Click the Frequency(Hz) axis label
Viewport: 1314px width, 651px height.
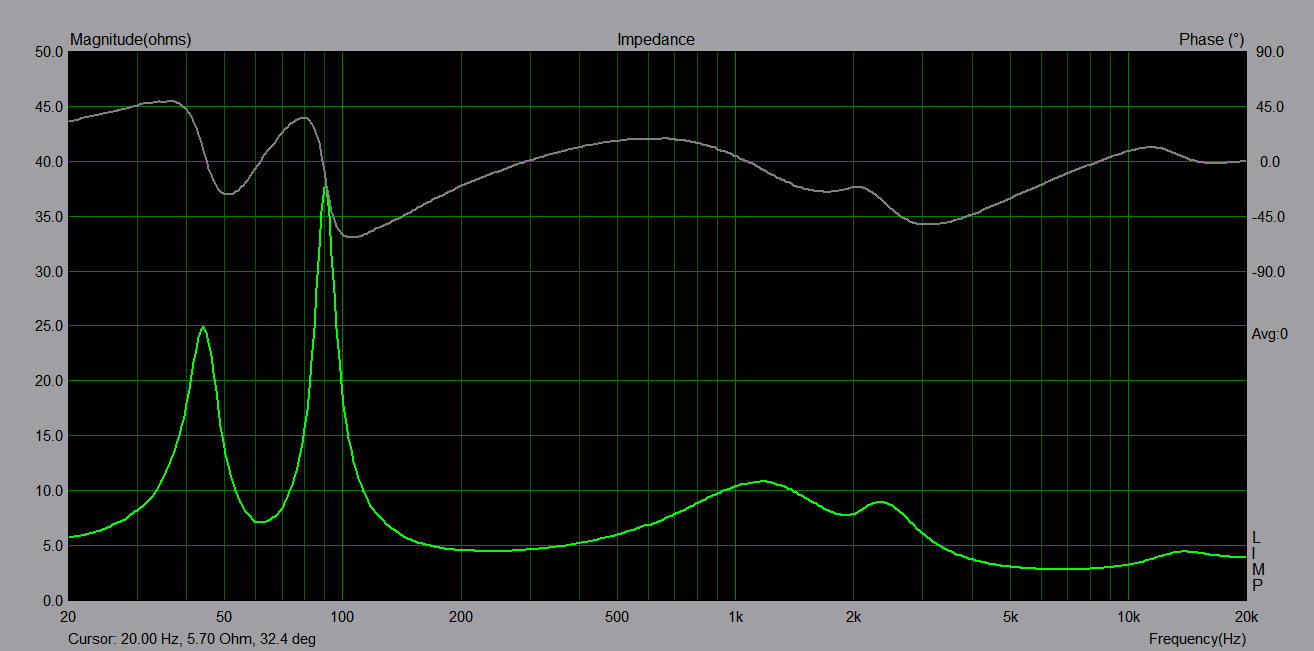[1197, 638]
